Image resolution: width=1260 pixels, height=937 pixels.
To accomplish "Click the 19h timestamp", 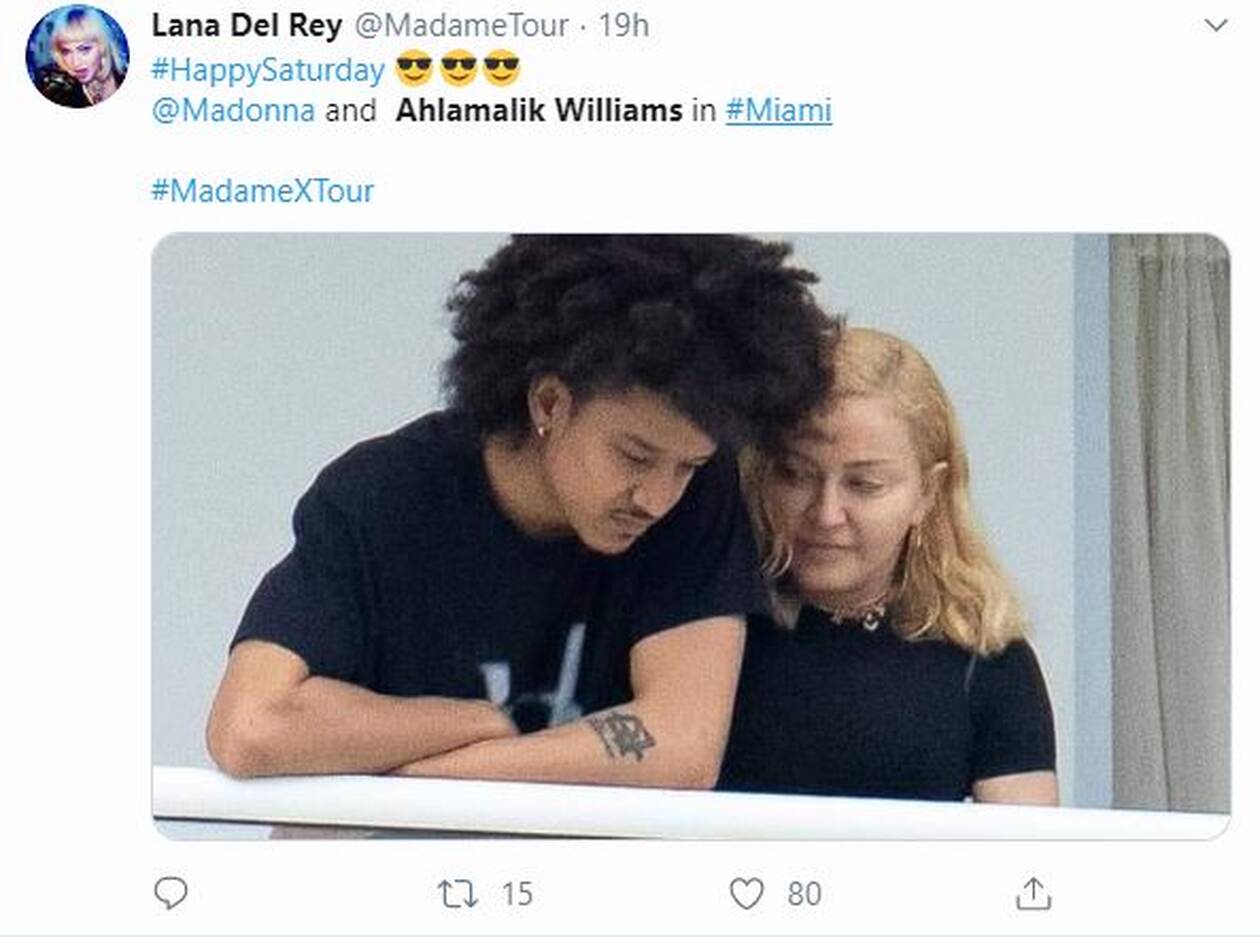I will [624, 25].
